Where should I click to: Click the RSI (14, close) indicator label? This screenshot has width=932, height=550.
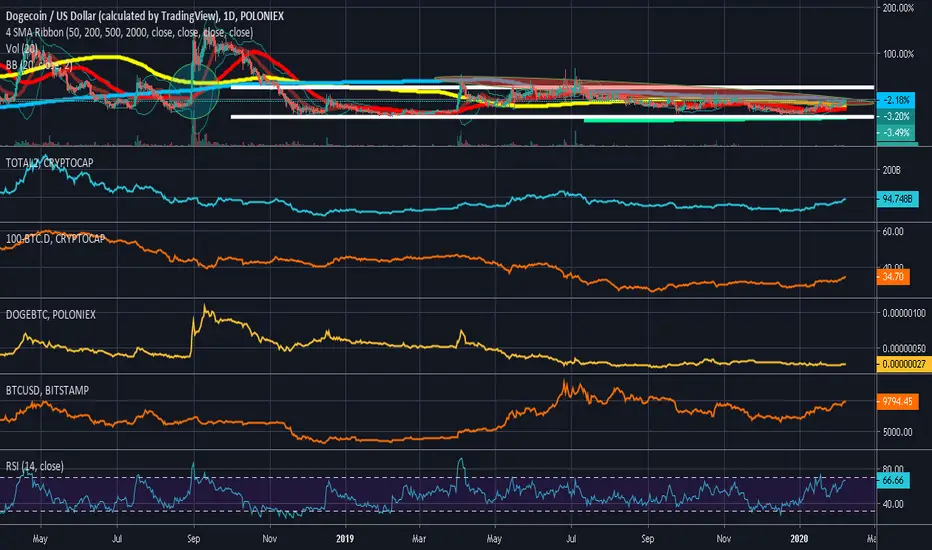click(x=34, y=466)
